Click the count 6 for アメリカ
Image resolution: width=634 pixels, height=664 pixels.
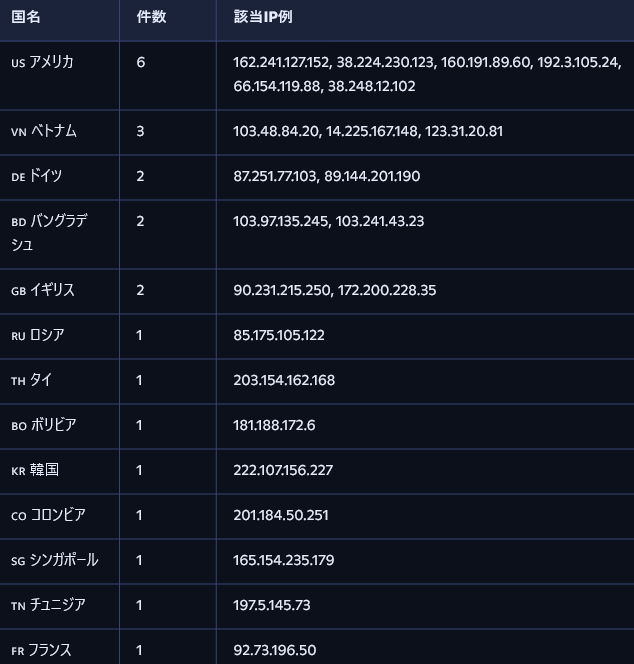(141, 62)
